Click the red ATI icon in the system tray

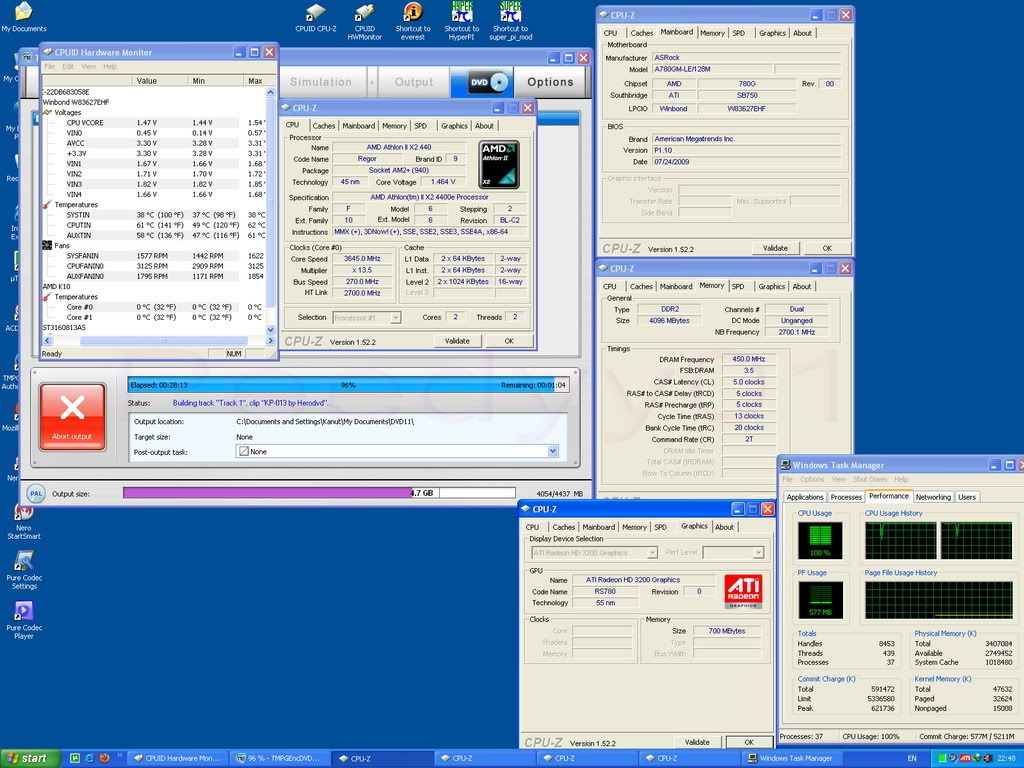point(965,758)
